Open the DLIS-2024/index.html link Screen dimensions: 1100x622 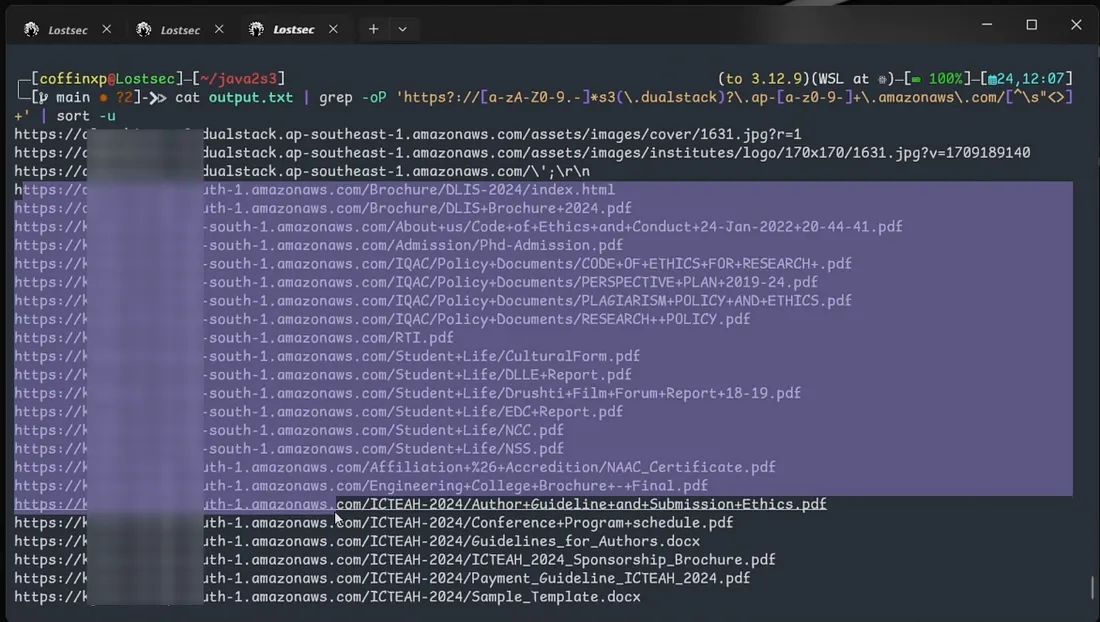[x=314, y=190]
